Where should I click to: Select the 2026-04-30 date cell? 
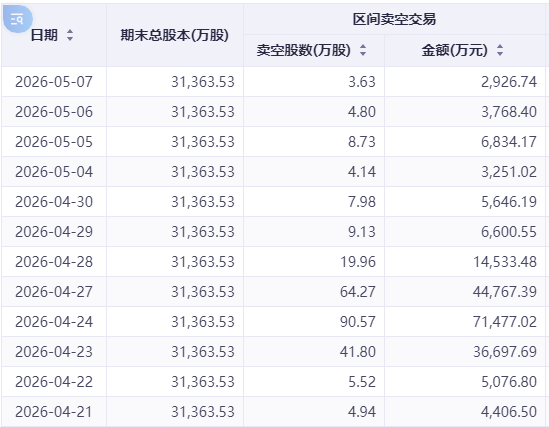[54, 202]
